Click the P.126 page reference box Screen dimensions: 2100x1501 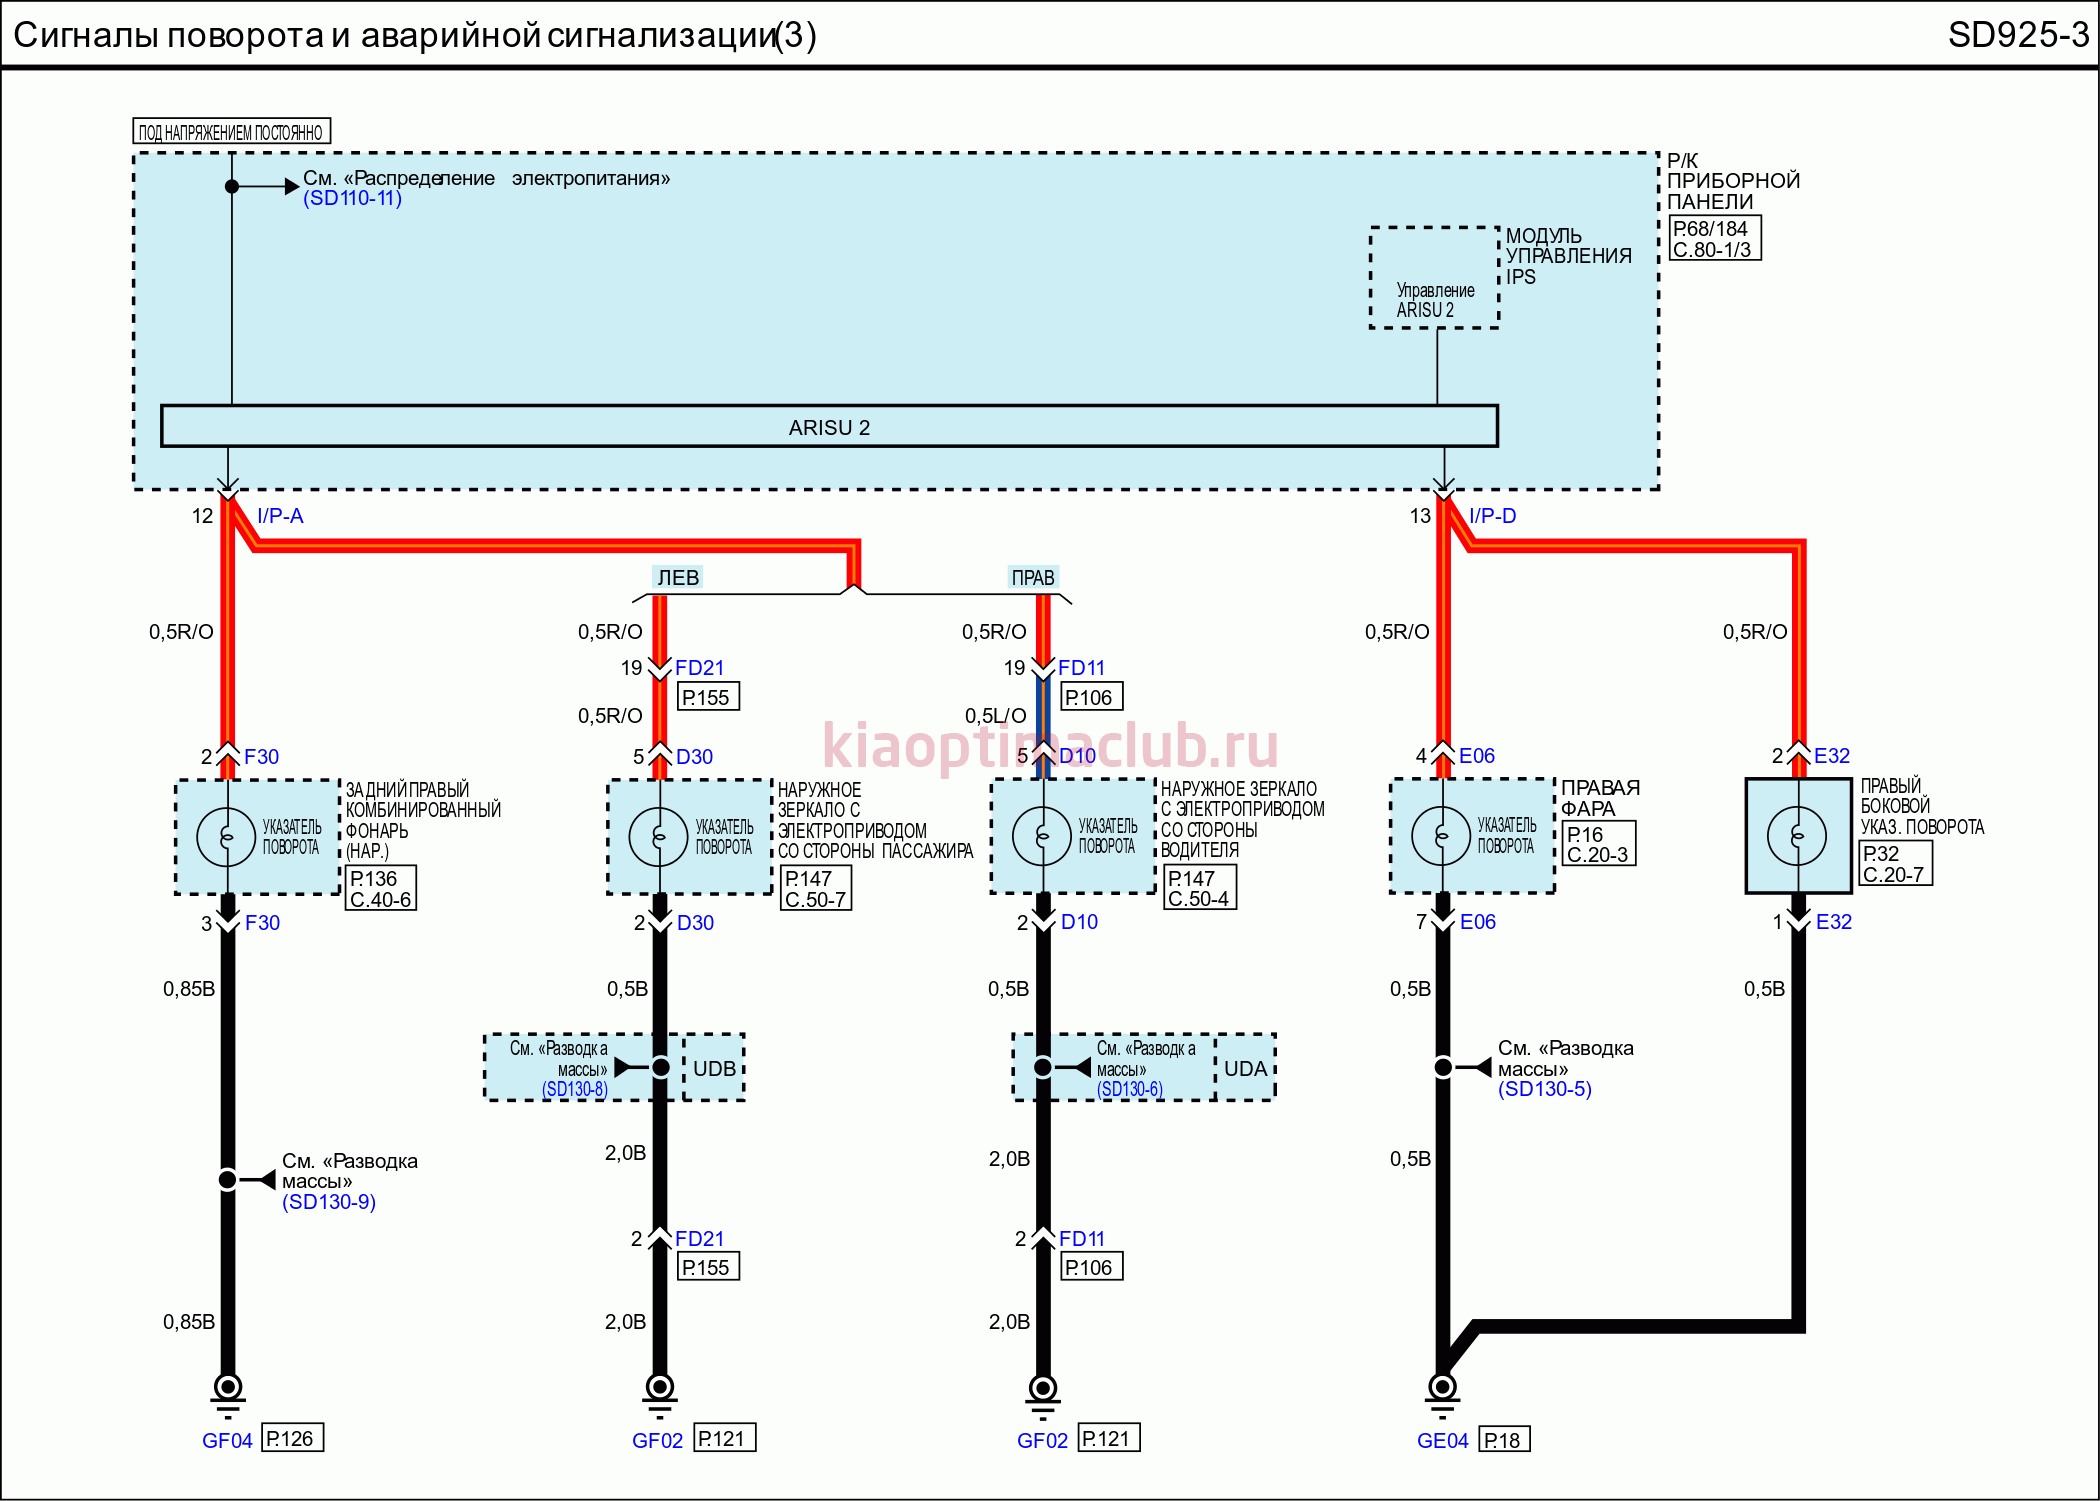(x=292, y=1438)
